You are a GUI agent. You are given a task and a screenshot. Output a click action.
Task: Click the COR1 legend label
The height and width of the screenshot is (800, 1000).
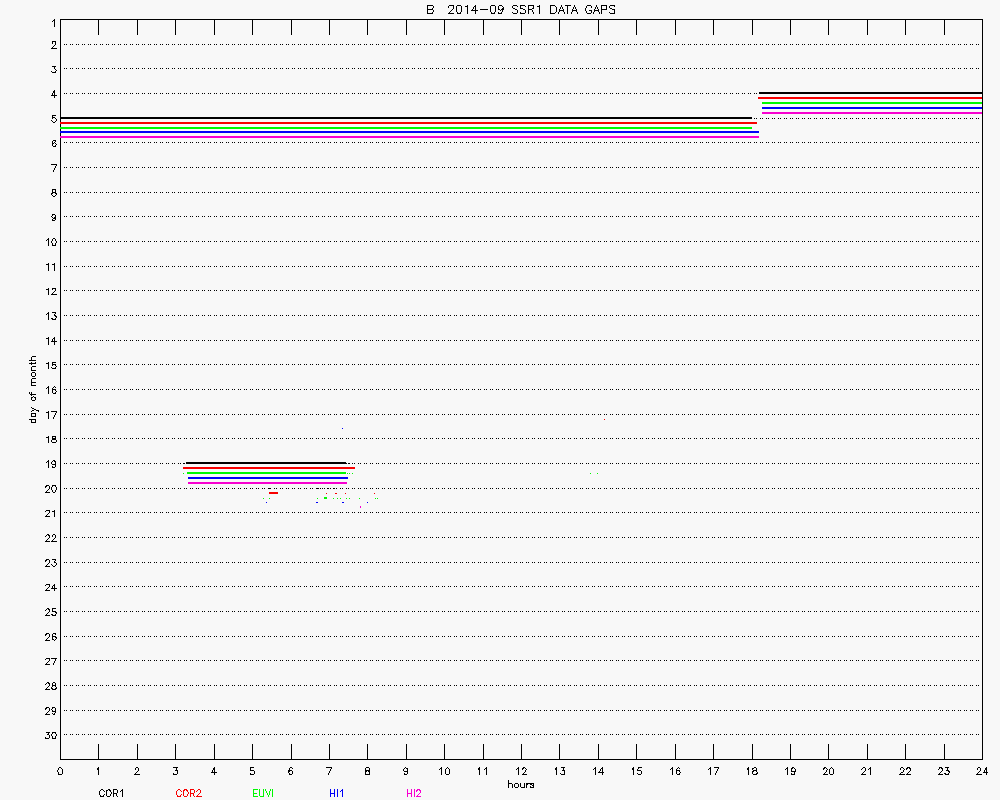point(111,793)
